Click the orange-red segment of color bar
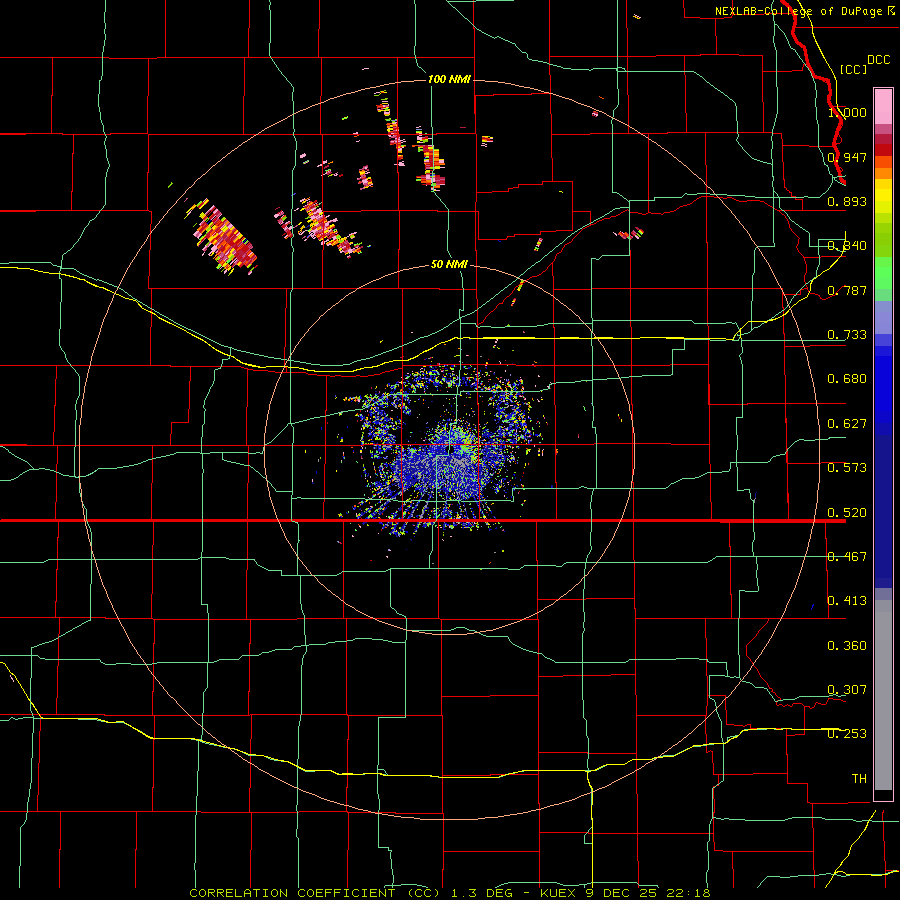The image size is (900, 900). point(883,162)
